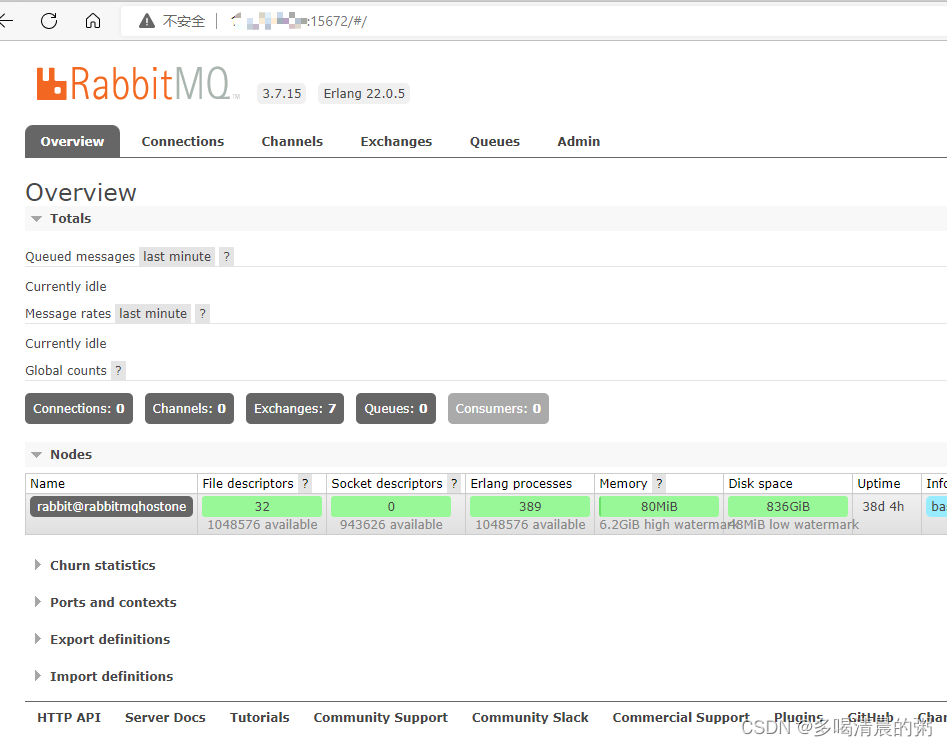Screen dimensions: 947x746
Task: Click the Exchanges: 7 count button
Action: (295, 408)
